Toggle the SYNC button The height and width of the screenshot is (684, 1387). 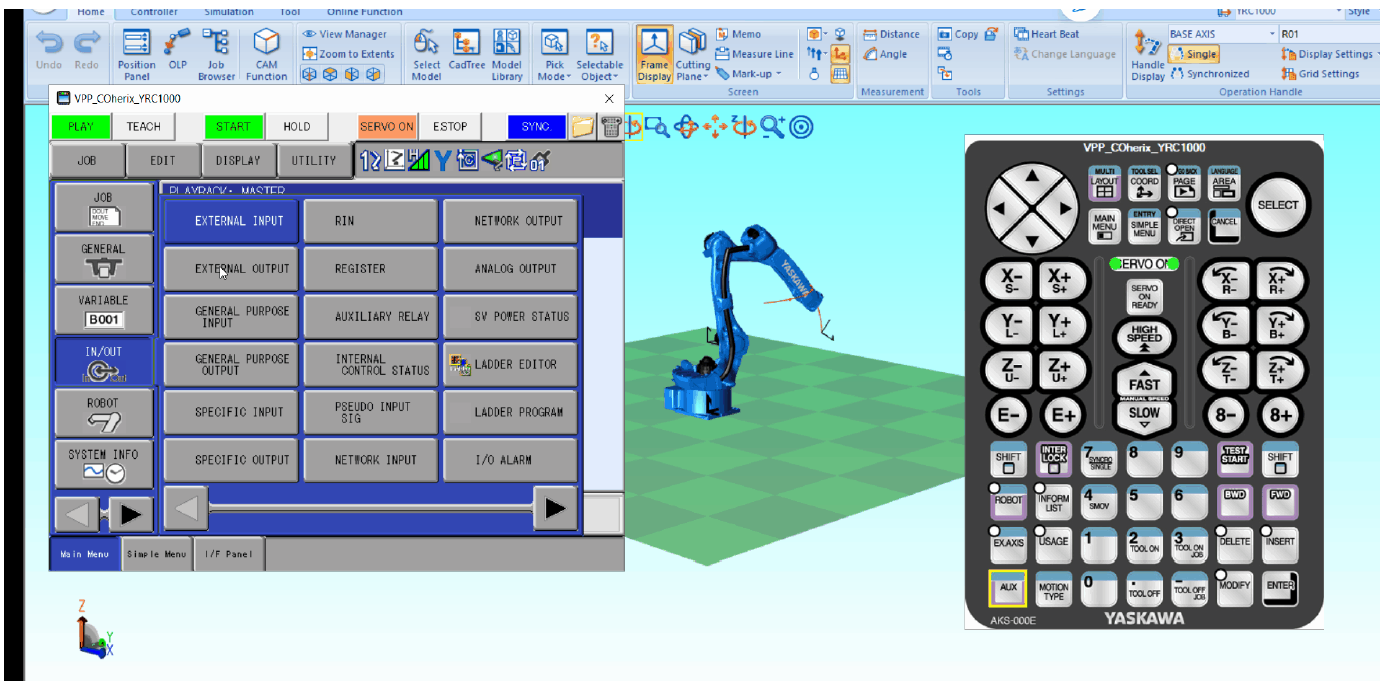tap(536, 127)
